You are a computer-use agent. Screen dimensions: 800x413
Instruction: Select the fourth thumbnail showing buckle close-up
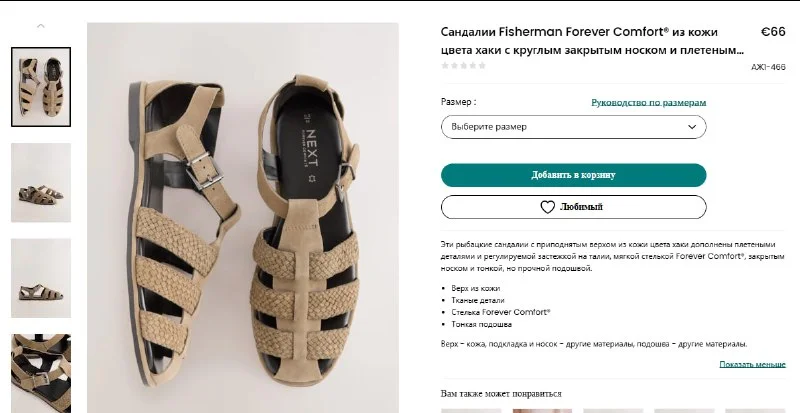(x=41, y=371)
